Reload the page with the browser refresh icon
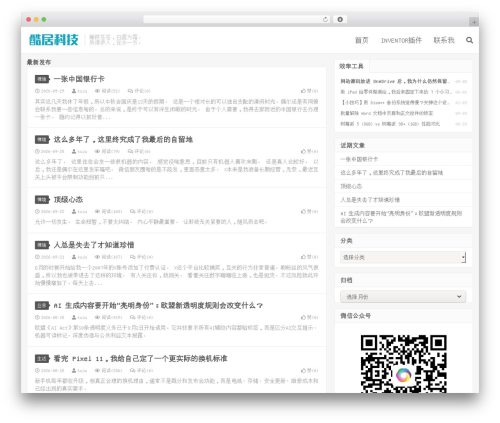The width and height of the screenshot is (500, 423). pyautogui.click(x=325, y=20)
